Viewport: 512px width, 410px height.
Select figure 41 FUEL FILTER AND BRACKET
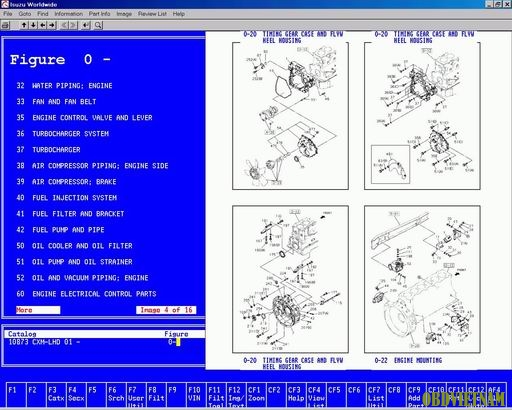70,214
